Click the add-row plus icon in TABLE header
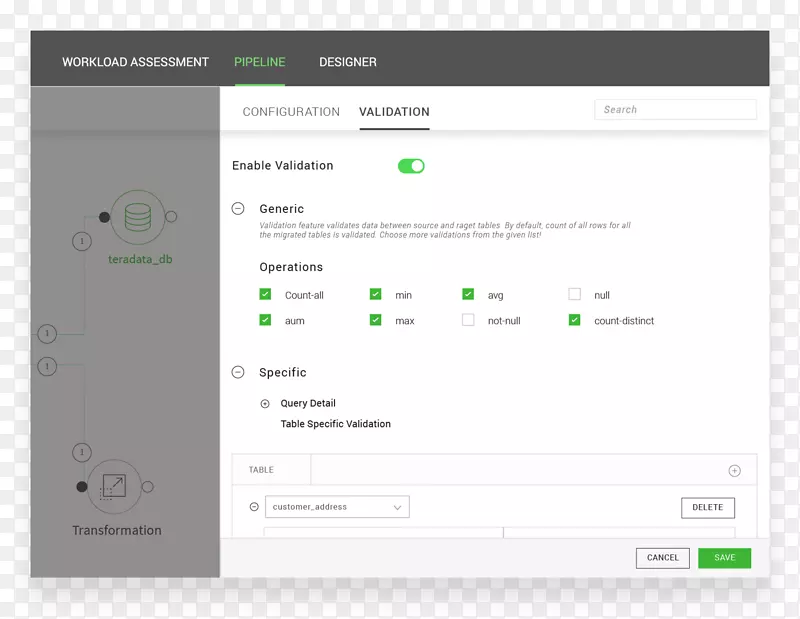Viewport: 800px width, 619px height. (x=734, y=470)
